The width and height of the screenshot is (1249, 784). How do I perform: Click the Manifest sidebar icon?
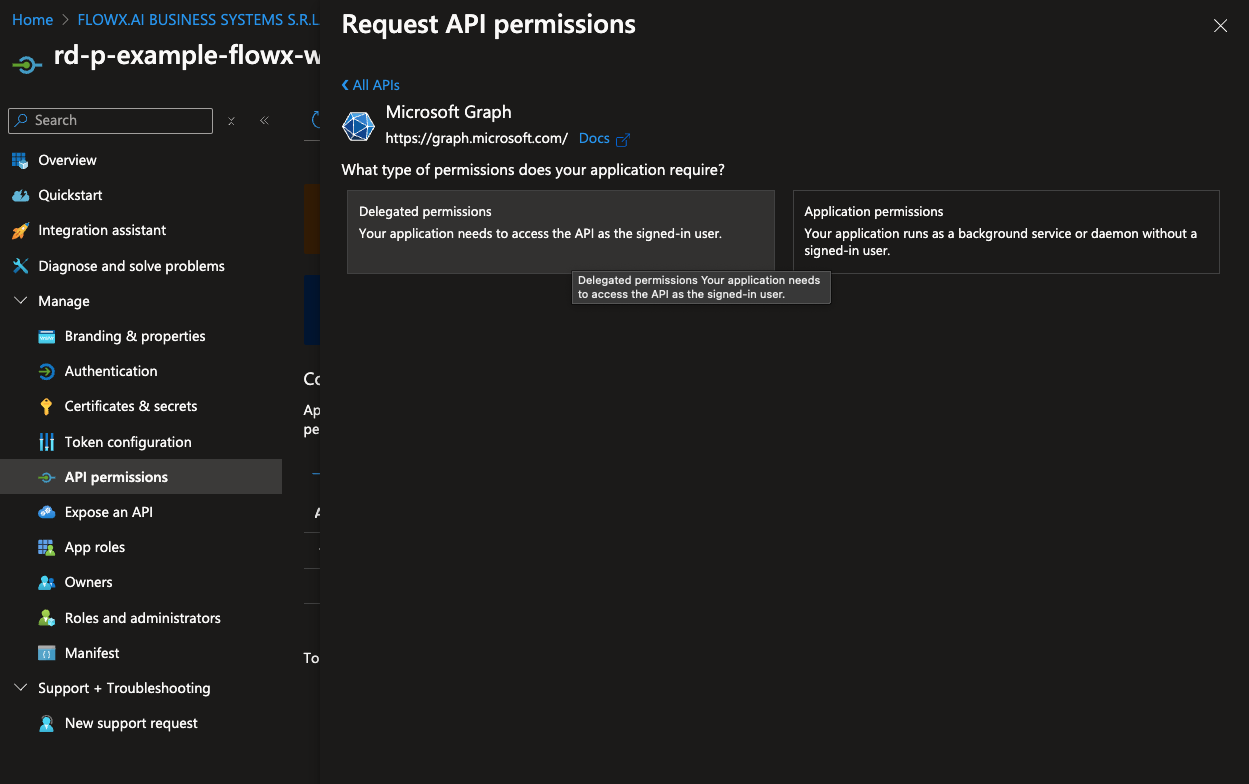(46, 653)
